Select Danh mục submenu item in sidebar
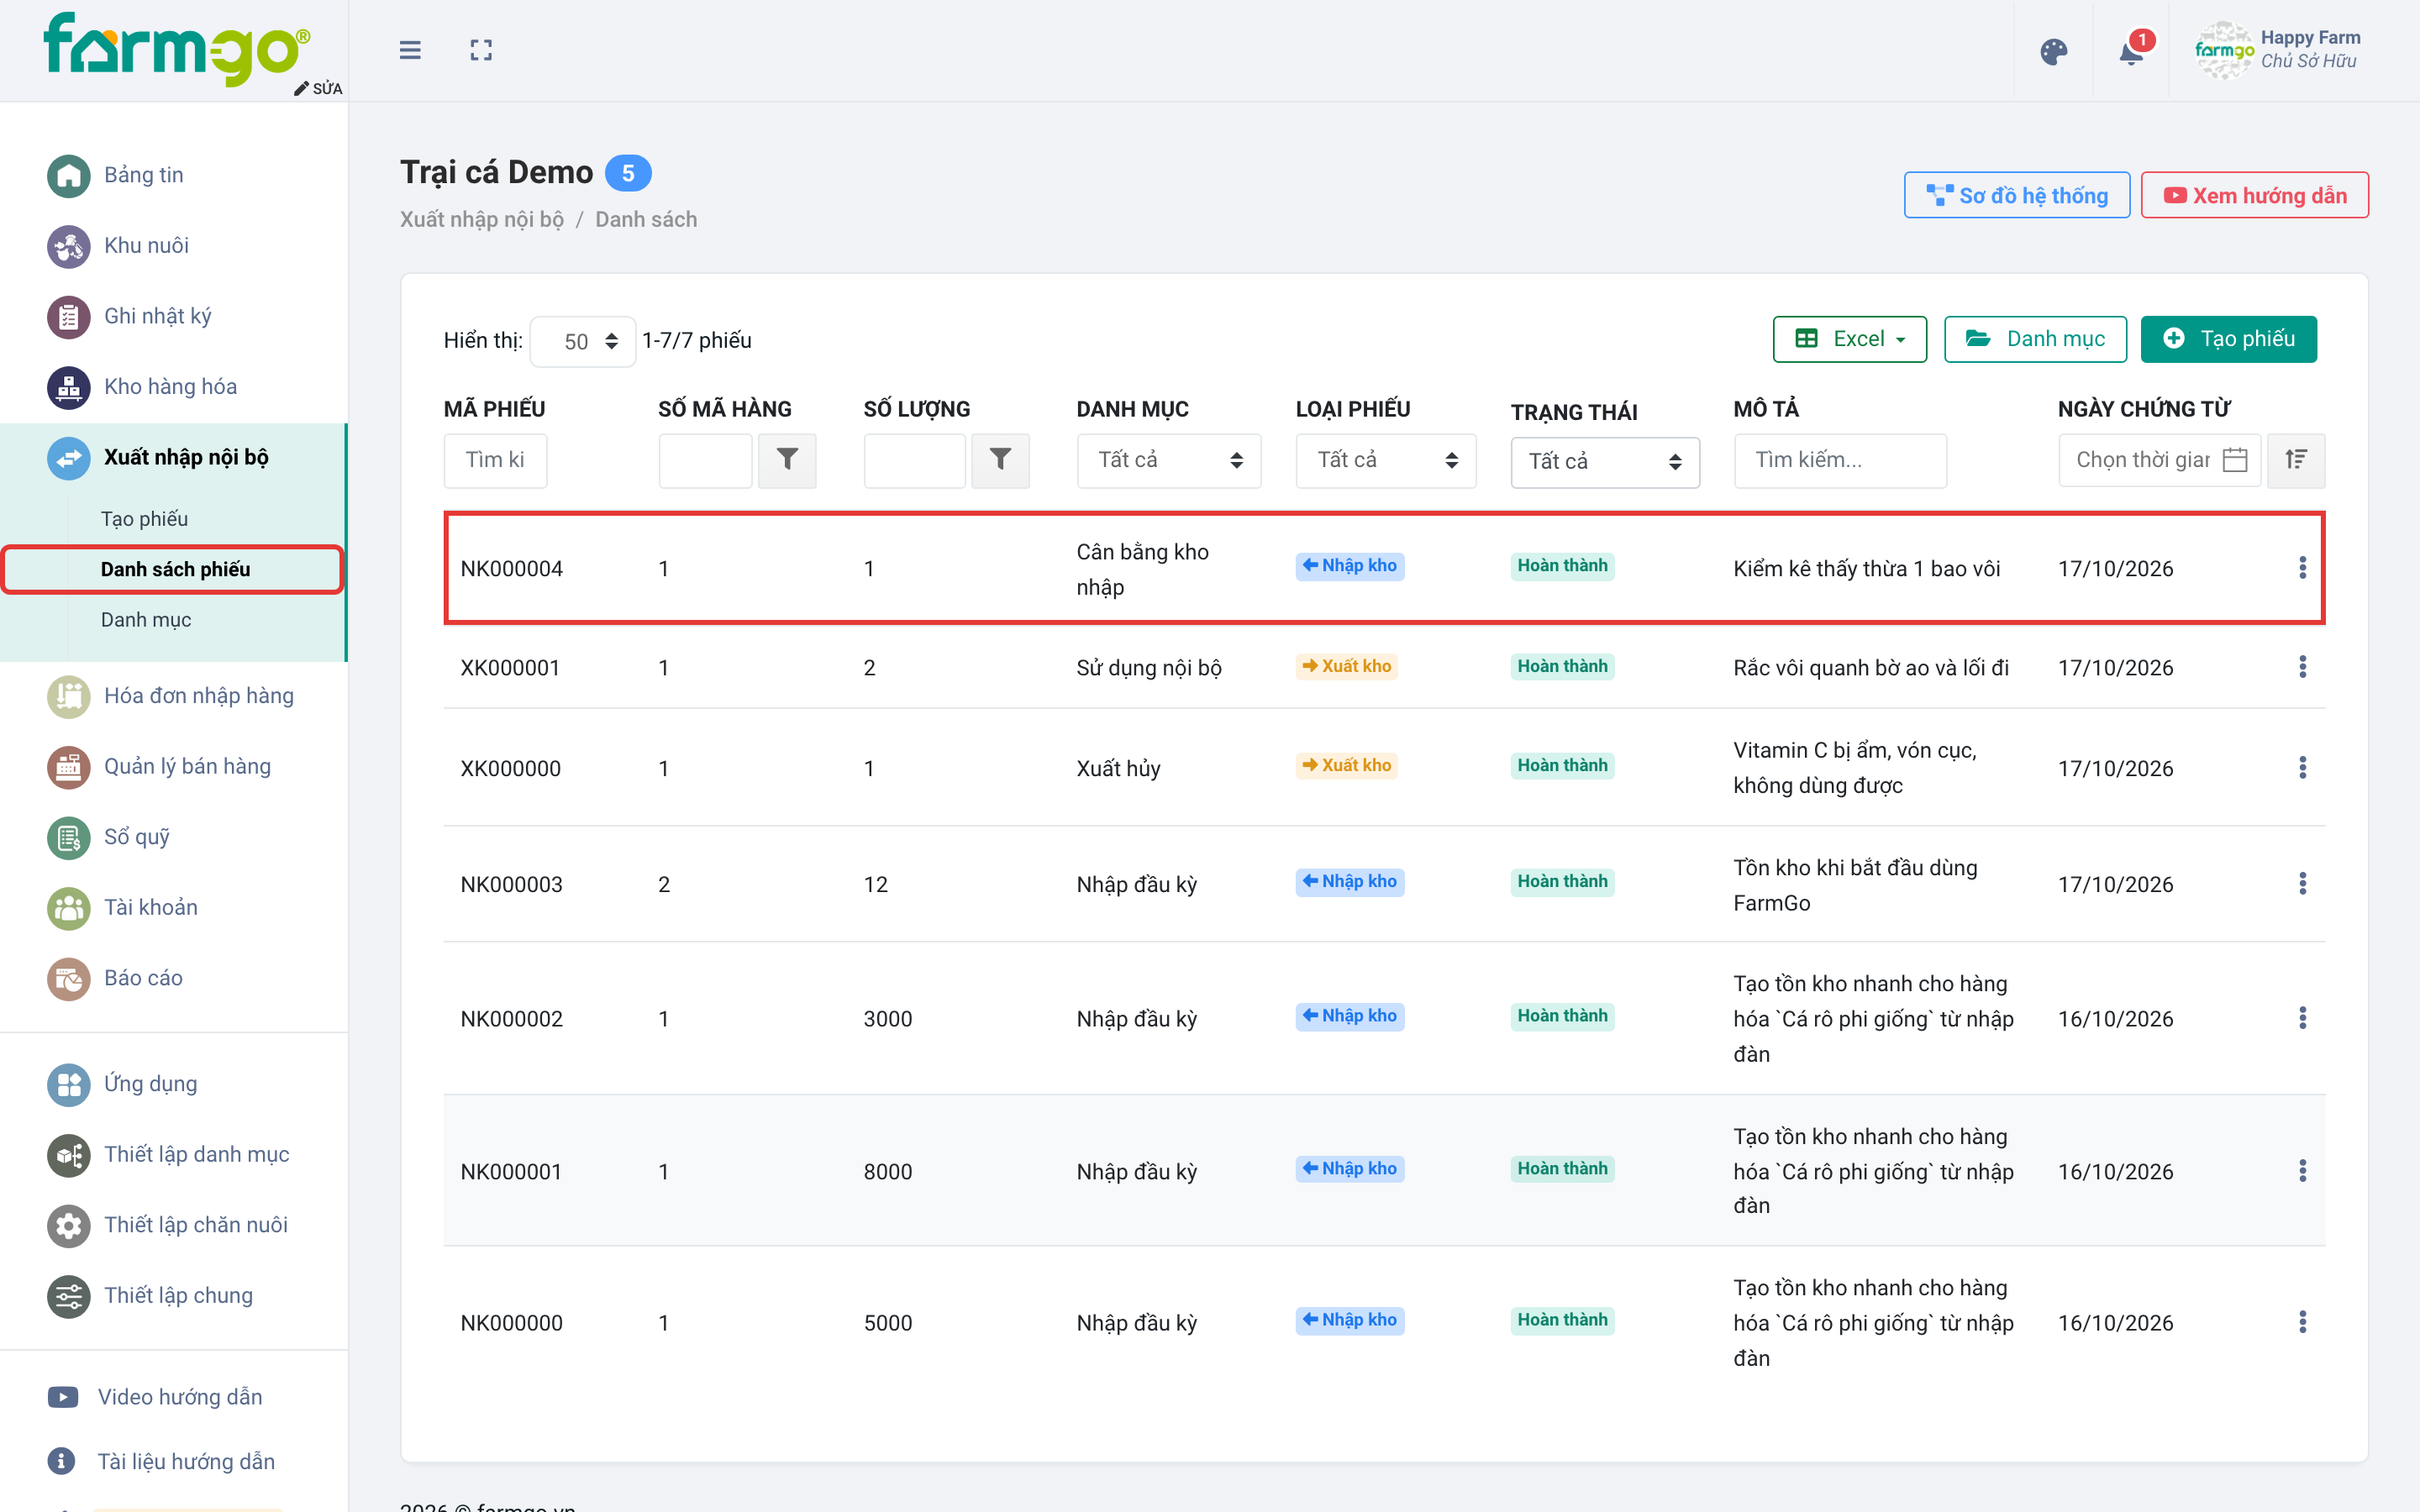The image size is (2420, 1512). pyautogui.click(x=146, y=620)
